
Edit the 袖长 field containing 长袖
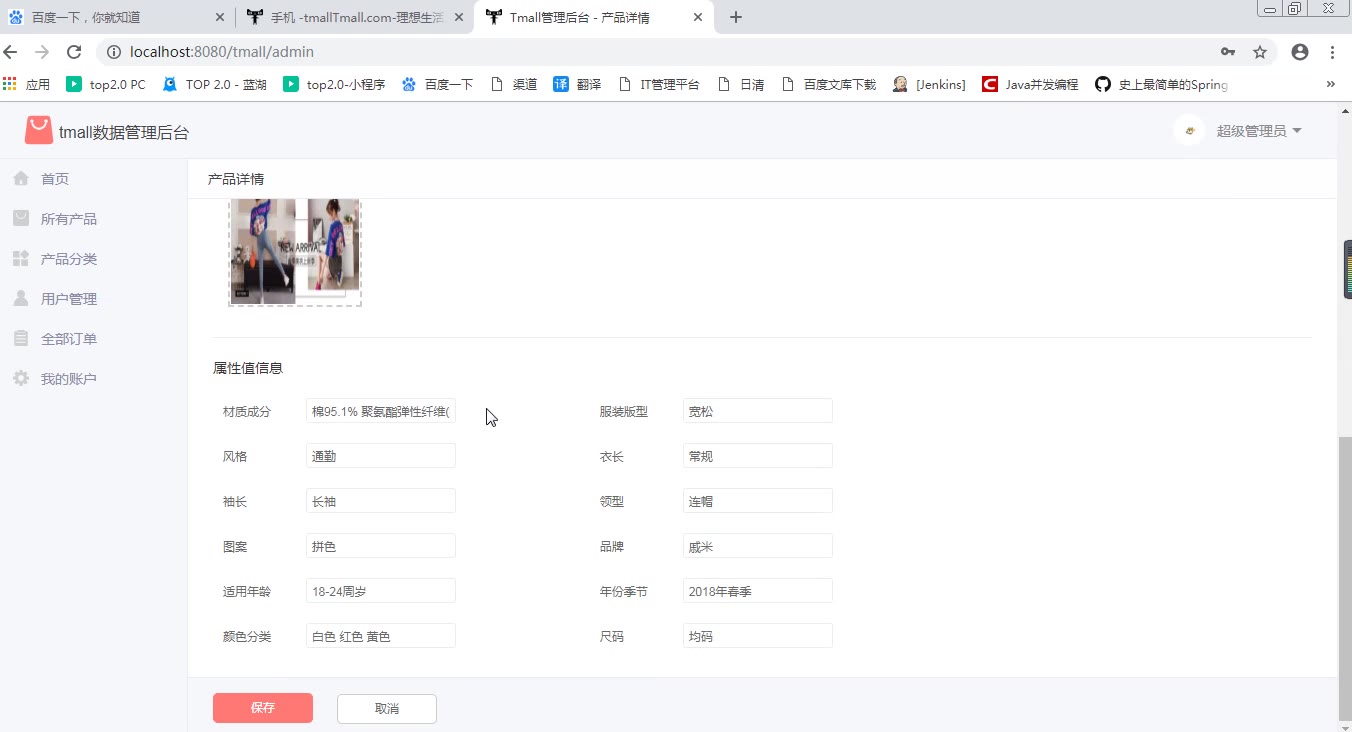(381, 501)
